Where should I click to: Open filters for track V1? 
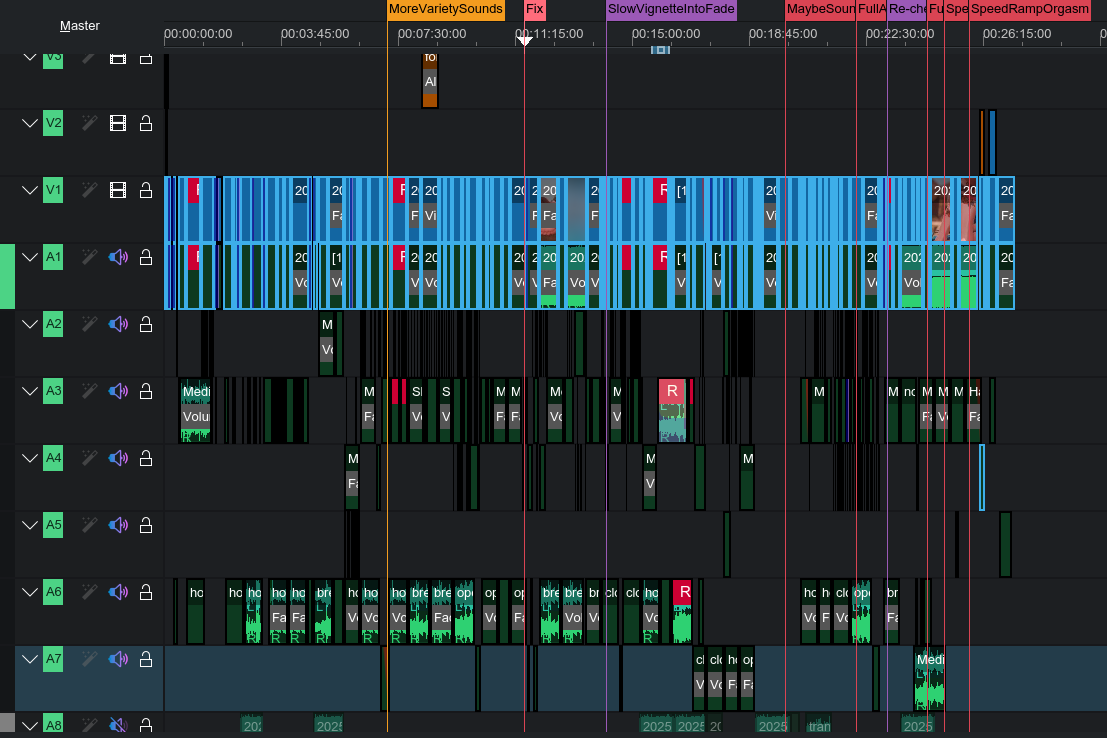point(89,191)
